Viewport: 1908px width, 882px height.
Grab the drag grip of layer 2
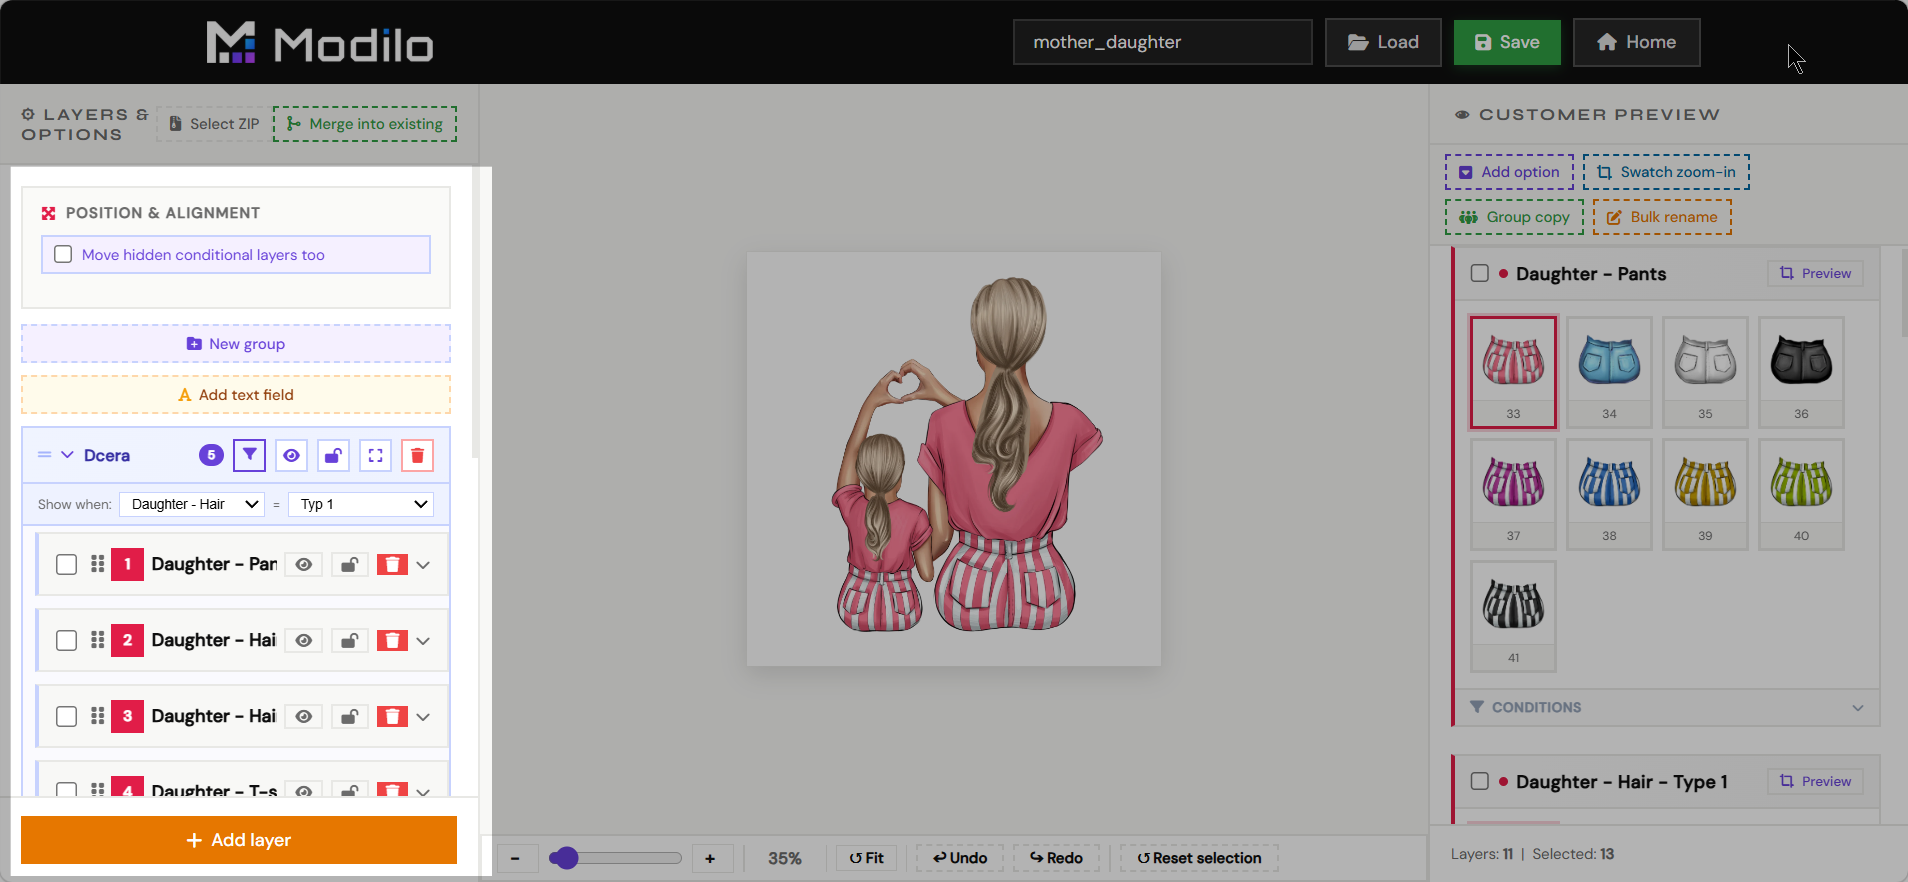97,640
